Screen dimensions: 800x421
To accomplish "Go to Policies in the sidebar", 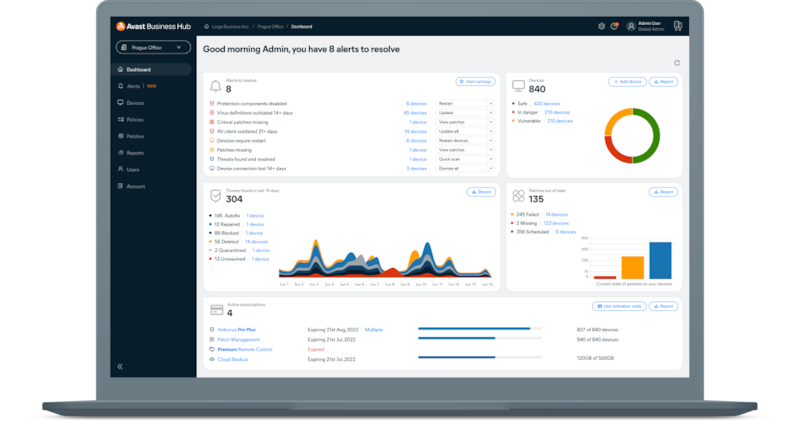I will coord(135,119).
